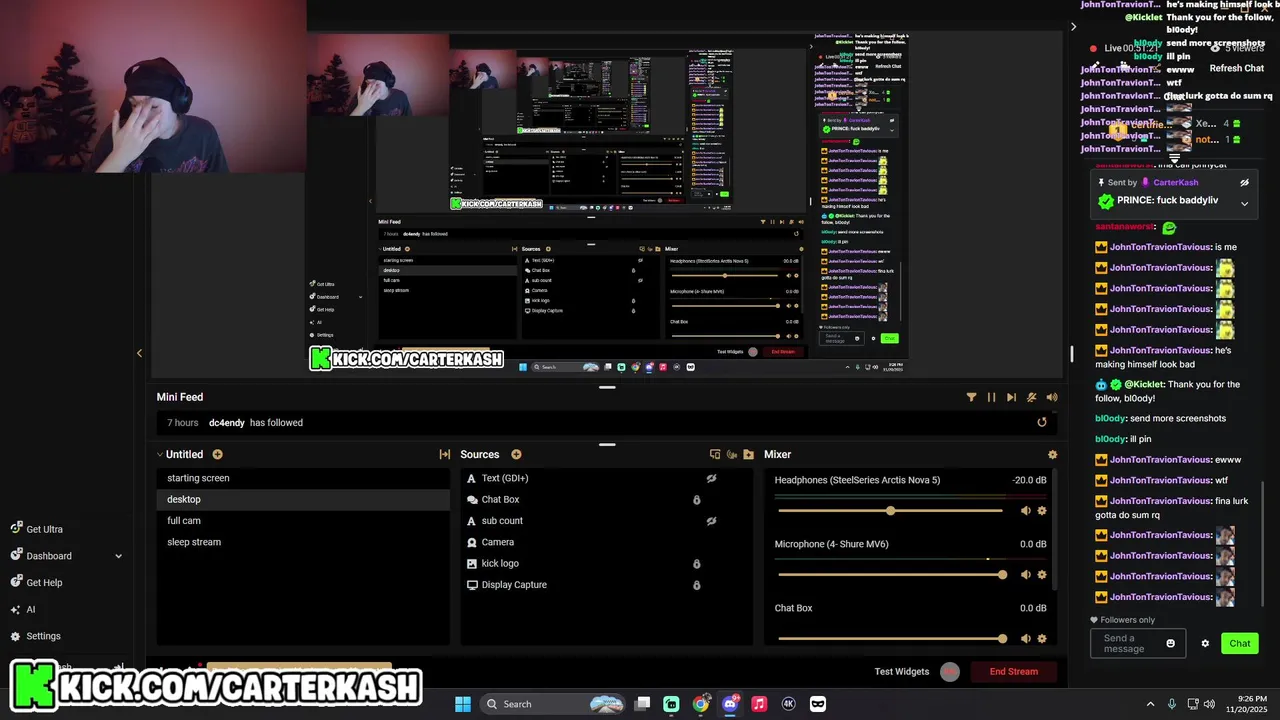This screenshot has width=1280, height=720.
Task: Expand the Untitled scene collection dropdown
Action: click(x=160, y=454)
